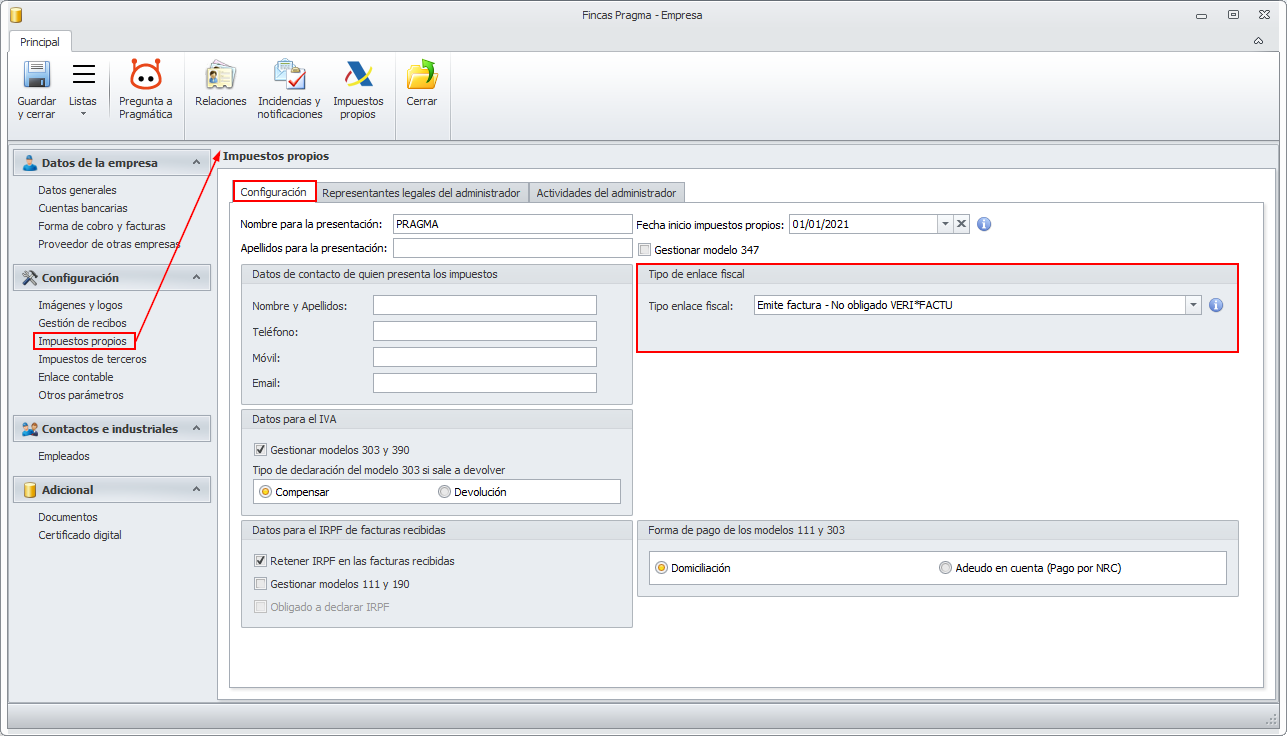Open Impuestos de terceros
Screen dimensions: 1287x736
[x=92, y=359]
